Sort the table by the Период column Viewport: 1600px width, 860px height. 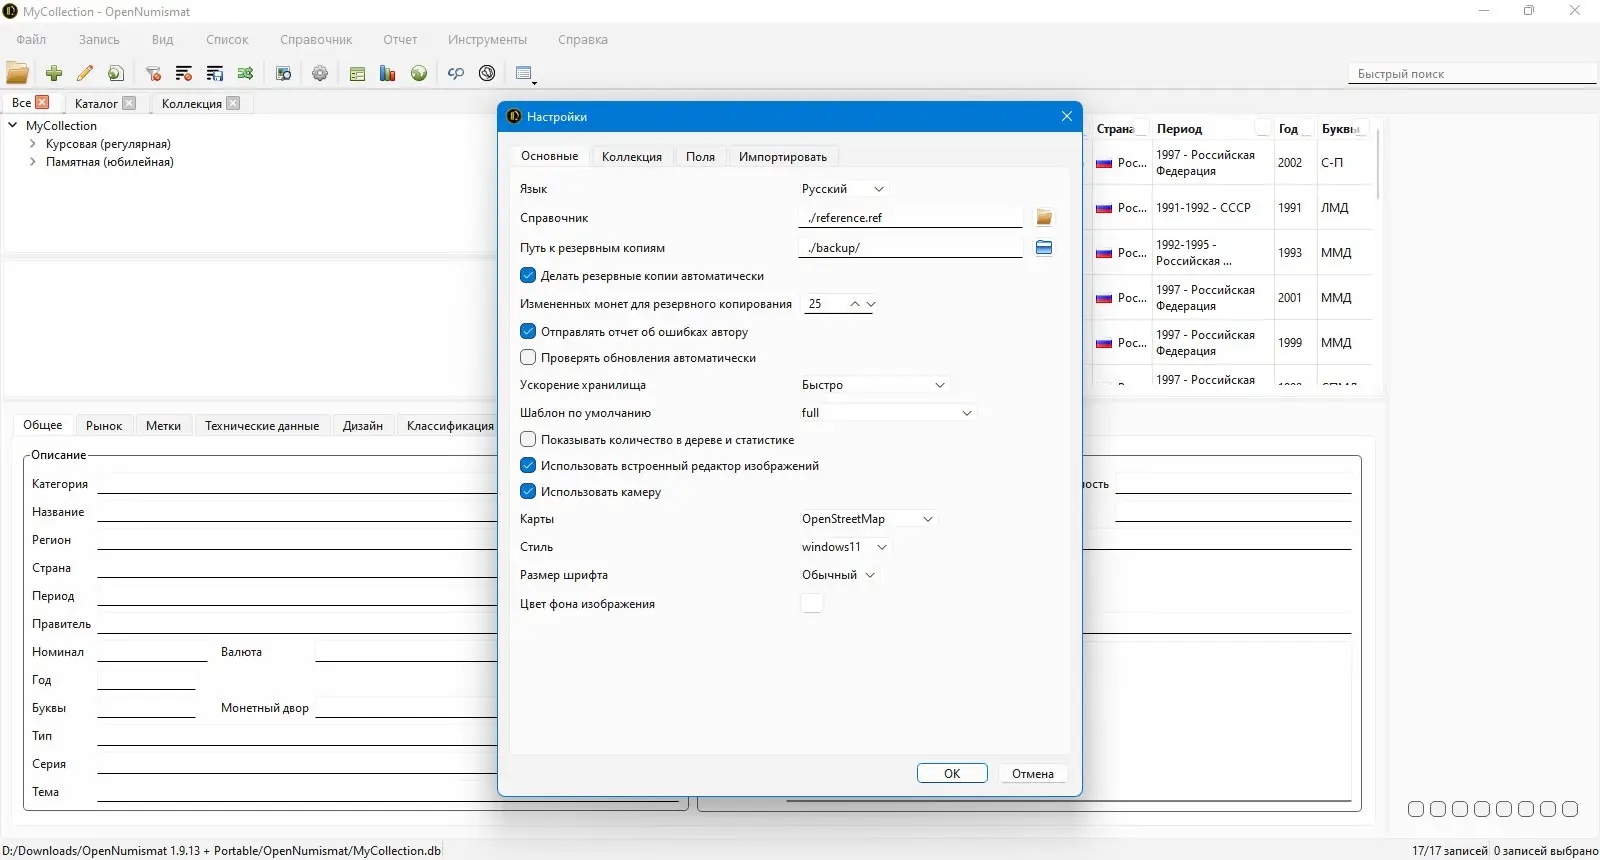coord(1211,129)
